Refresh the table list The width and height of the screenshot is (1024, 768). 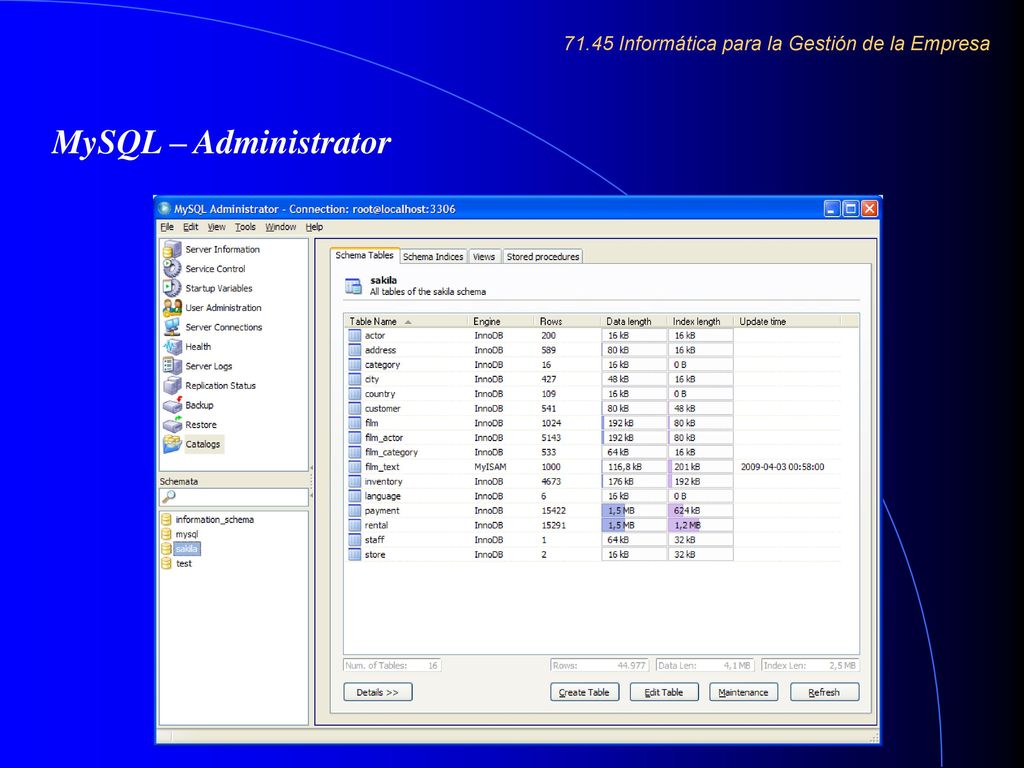[x=824, y=692]
